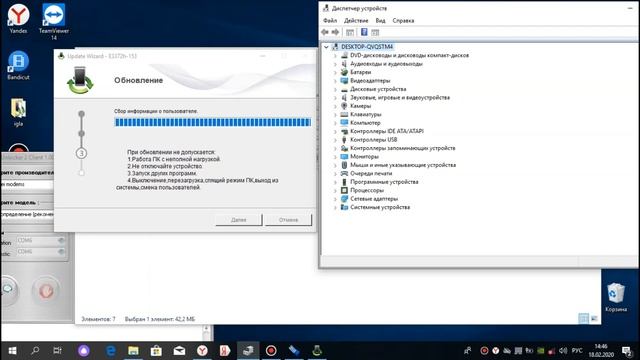The image size is (640, 360).
Task: Expand Батареи node
Action: click(x=335, y=72)
